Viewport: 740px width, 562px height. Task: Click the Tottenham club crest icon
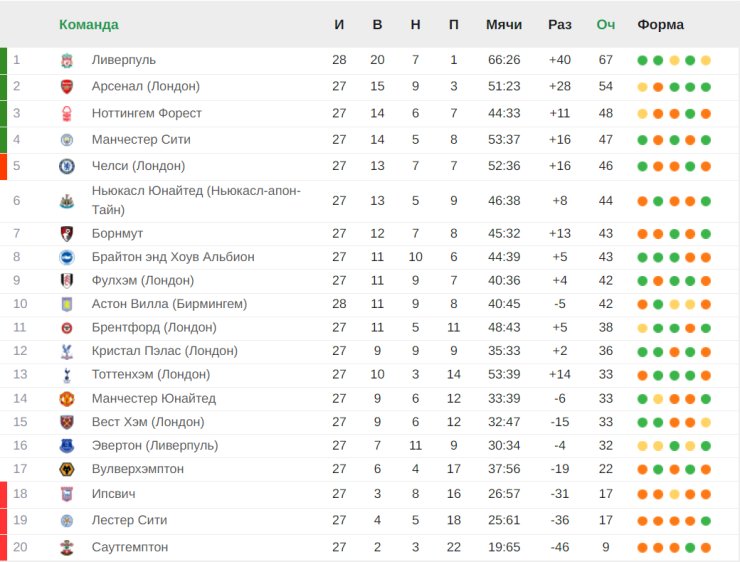click(67, 375)
